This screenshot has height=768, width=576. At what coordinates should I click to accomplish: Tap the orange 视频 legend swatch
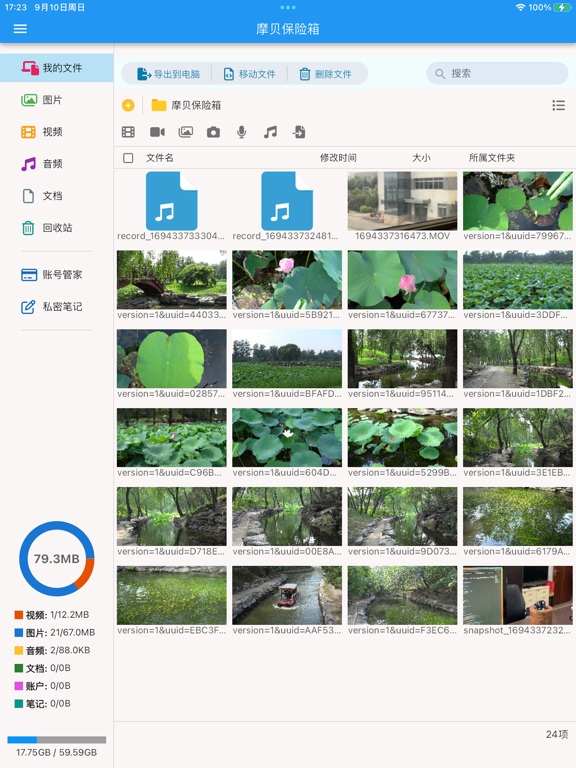pyautogui.click(x=19, y=615)
